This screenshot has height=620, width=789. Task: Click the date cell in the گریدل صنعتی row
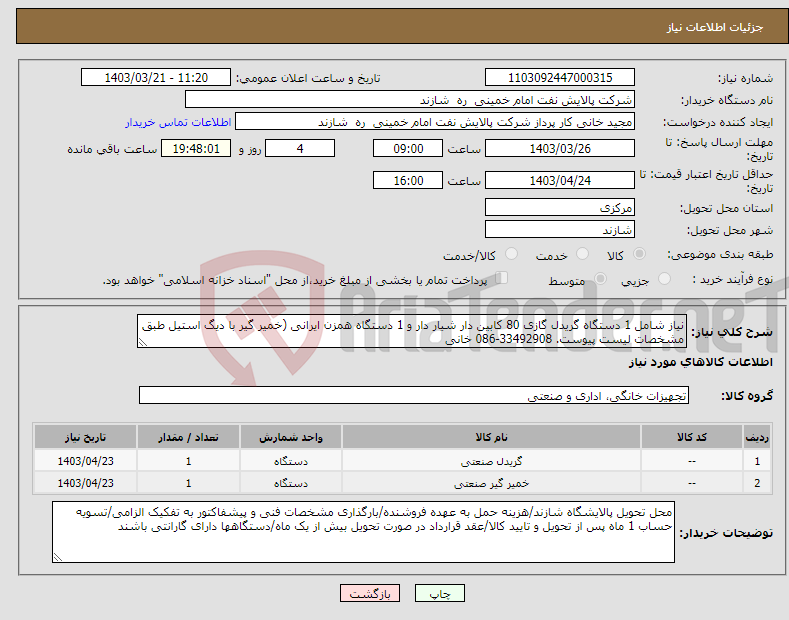[86, 461]
